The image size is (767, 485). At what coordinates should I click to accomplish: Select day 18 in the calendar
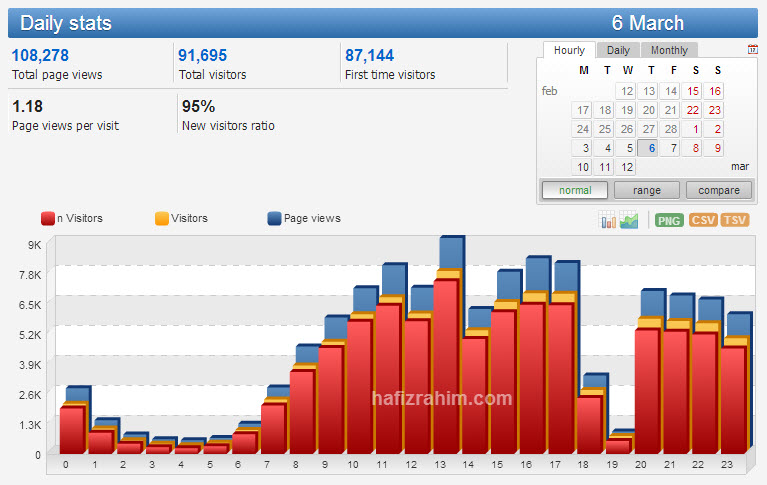(603, 110)
